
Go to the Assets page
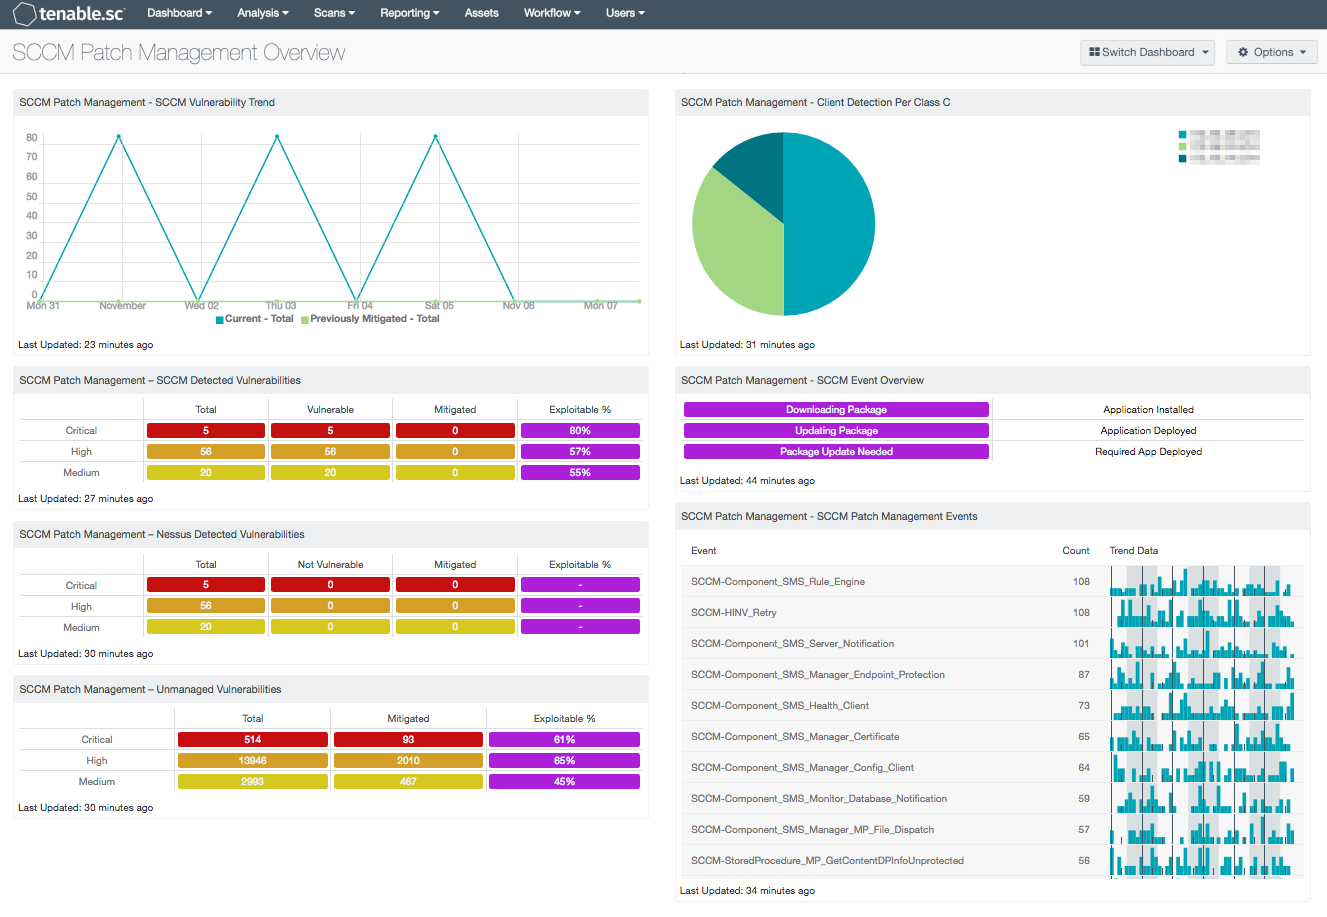tap(481, 13)
